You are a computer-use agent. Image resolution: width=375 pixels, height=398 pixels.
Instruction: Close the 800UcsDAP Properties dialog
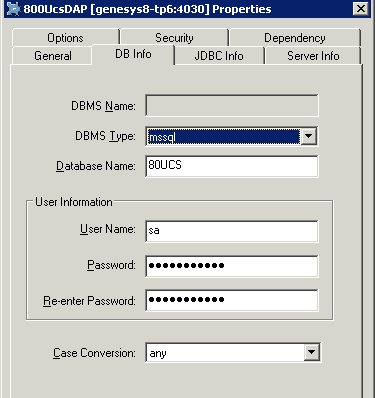pyautogui.click(x=361, y=9)
